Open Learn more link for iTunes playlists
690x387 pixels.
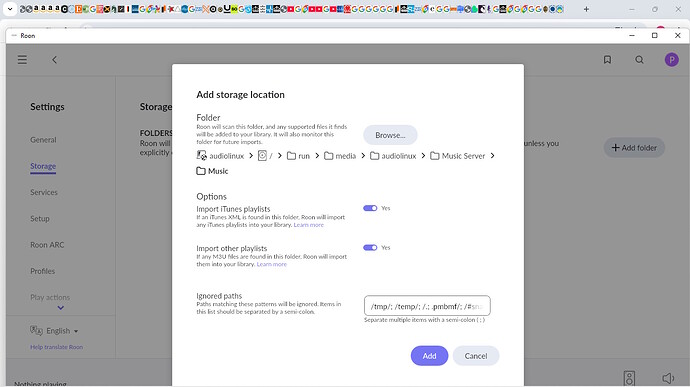(x=308, y=225)
